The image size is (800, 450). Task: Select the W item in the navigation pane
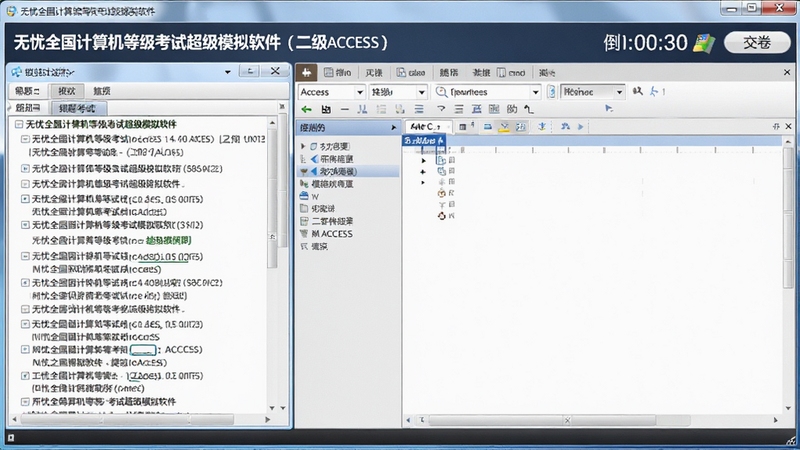point(315,196)
